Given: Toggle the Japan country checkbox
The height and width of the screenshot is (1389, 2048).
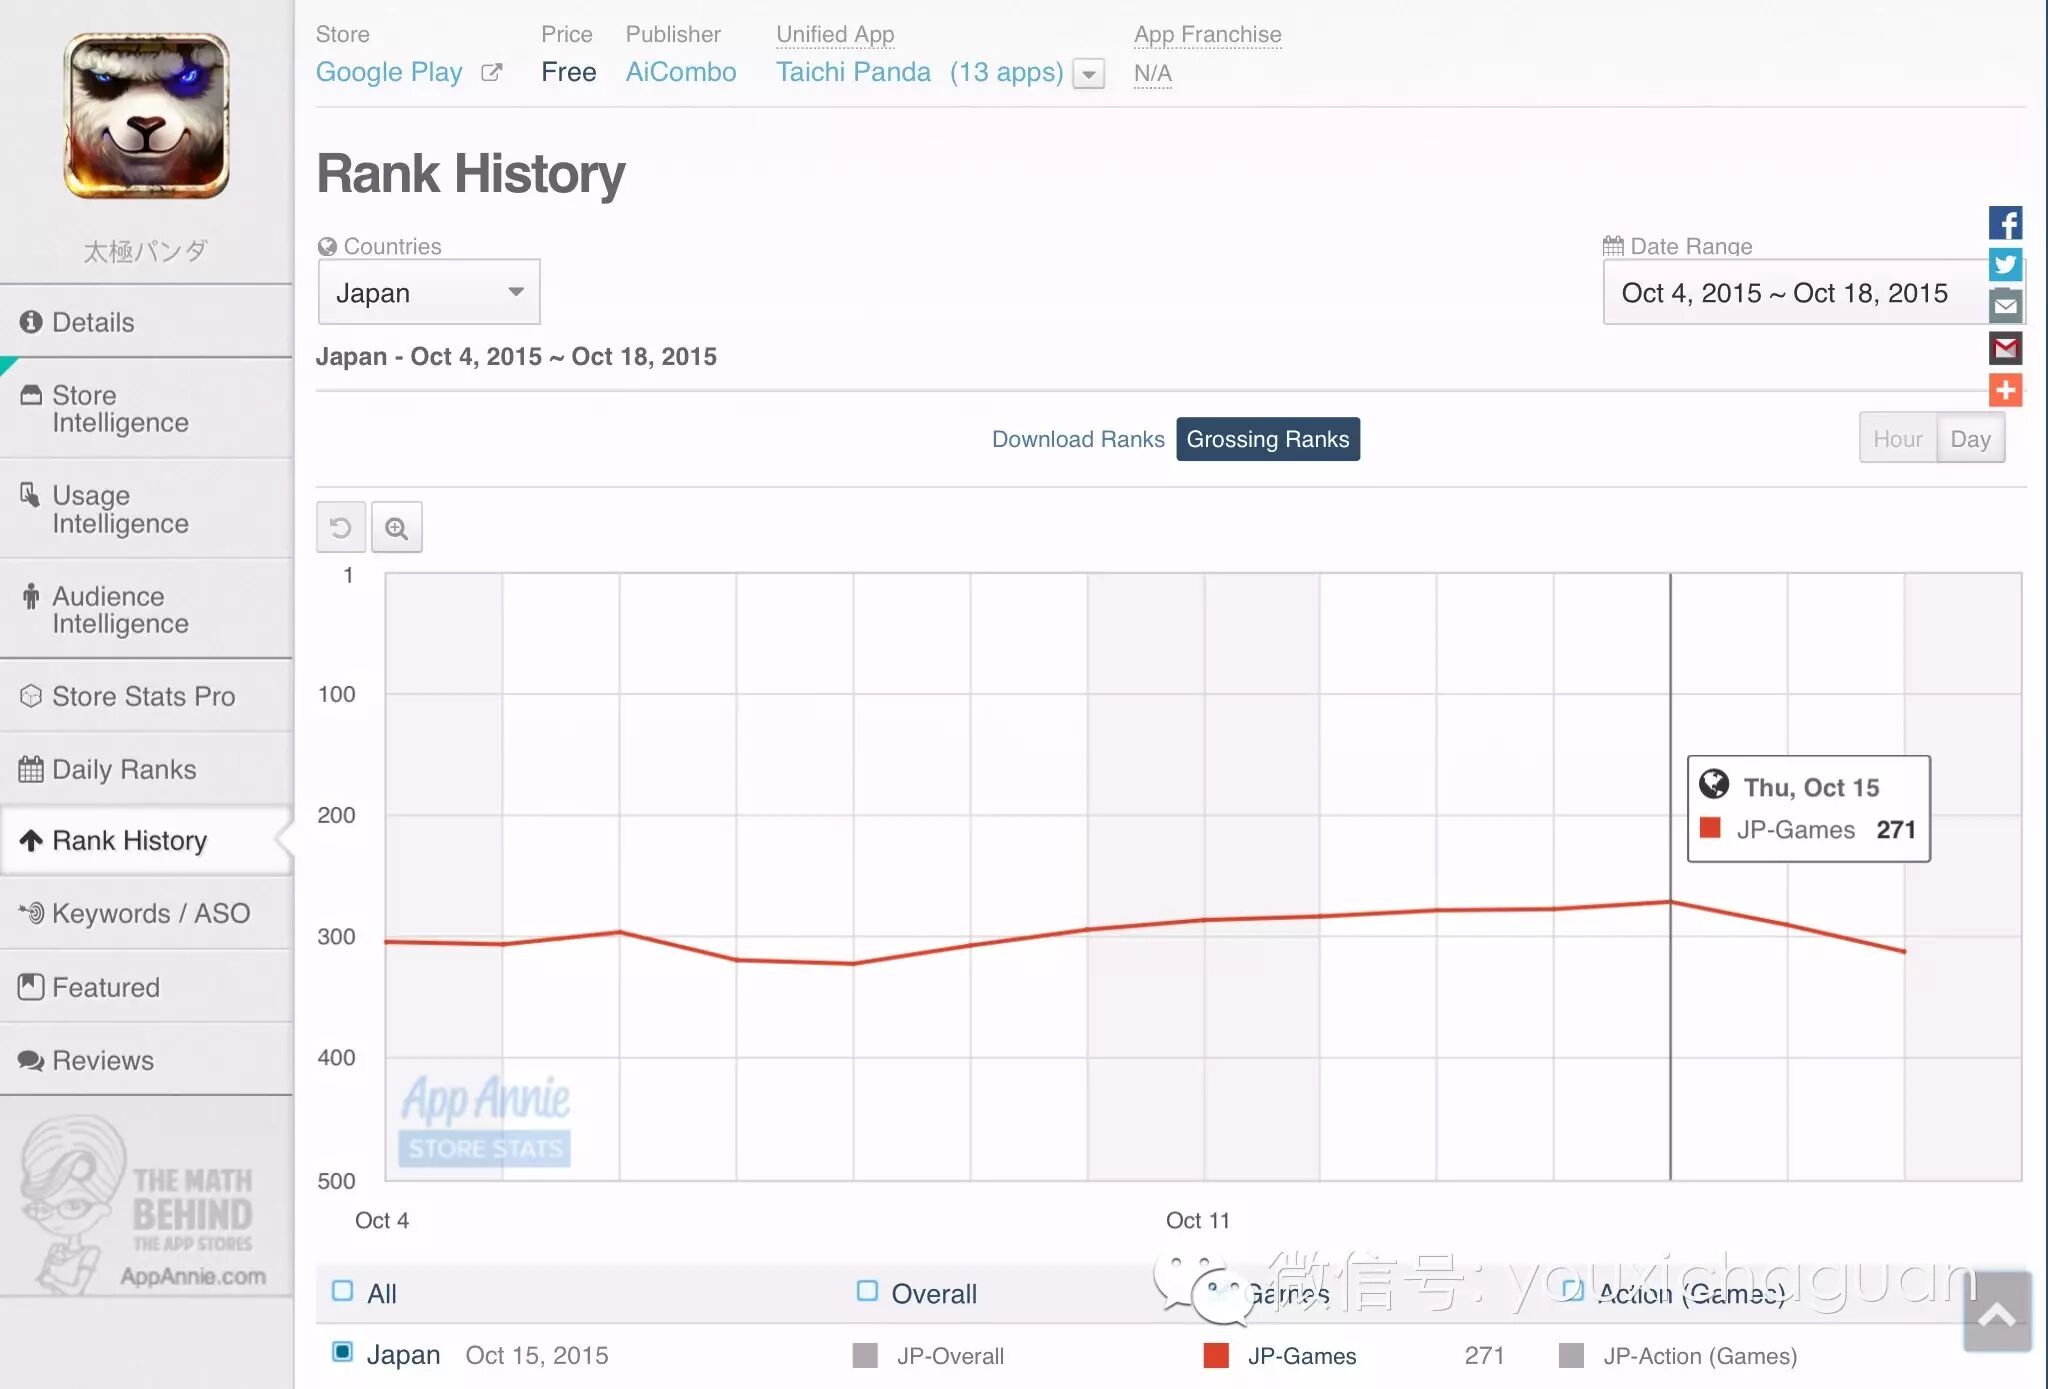Looking at the screenshot, I should point(343,1353).
